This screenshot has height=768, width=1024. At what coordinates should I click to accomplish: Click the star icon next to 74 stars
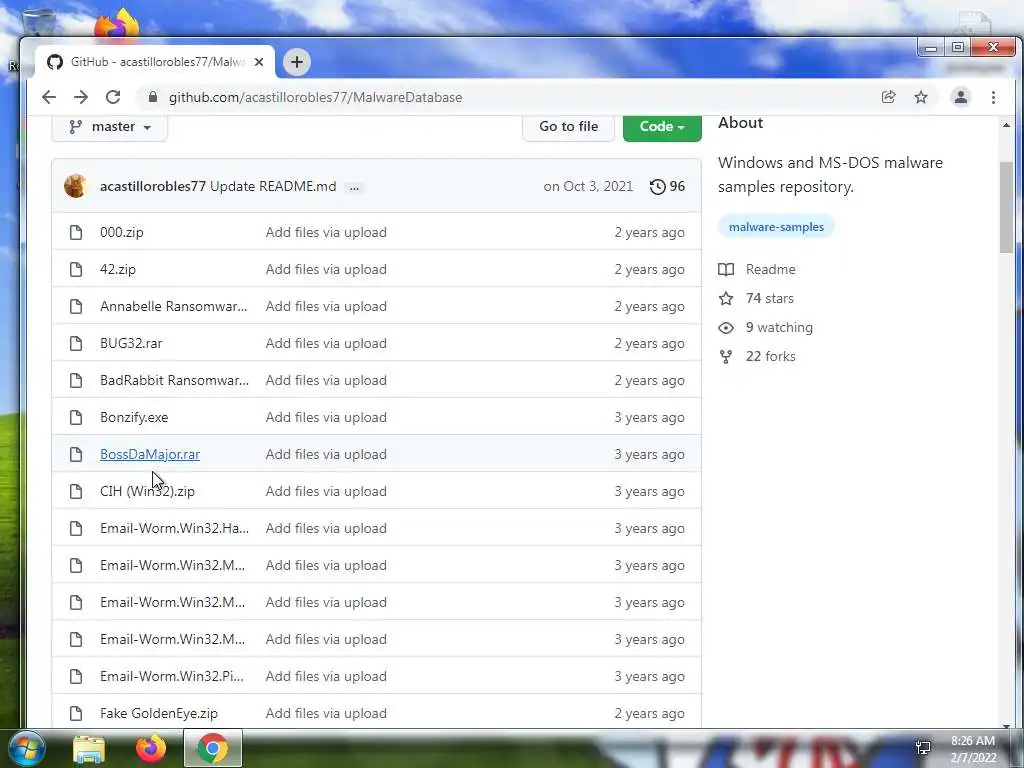click(726, 298)
